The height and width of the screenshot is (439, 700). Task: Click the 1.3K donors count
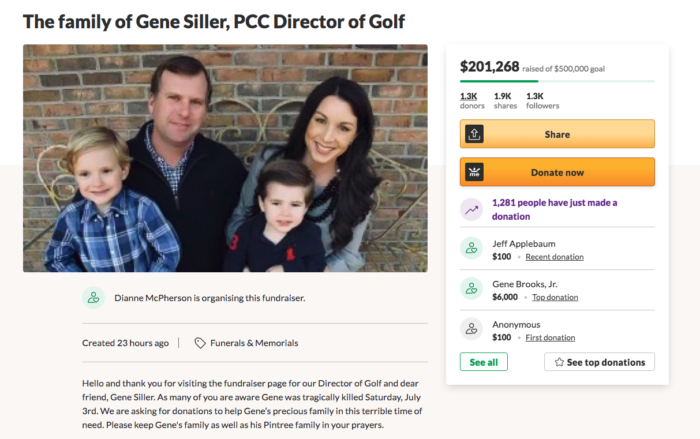pos(472,100)
